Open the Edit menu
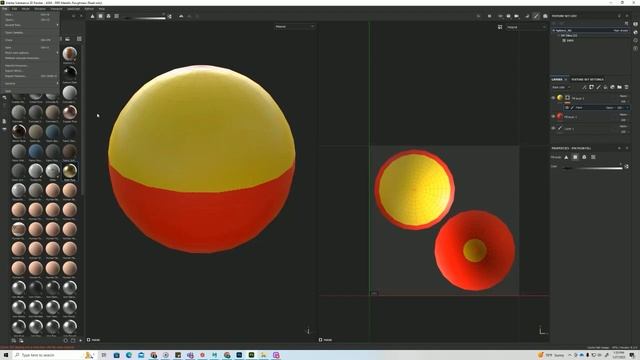 15,9
